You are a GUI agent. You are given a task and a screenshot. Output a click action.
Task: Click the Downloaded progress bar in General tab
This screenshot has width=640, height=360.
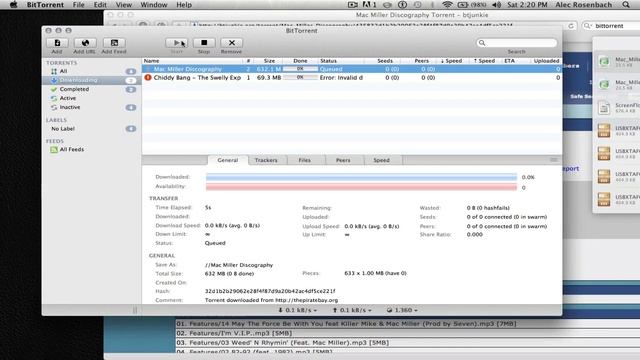(x=361, y=177)
